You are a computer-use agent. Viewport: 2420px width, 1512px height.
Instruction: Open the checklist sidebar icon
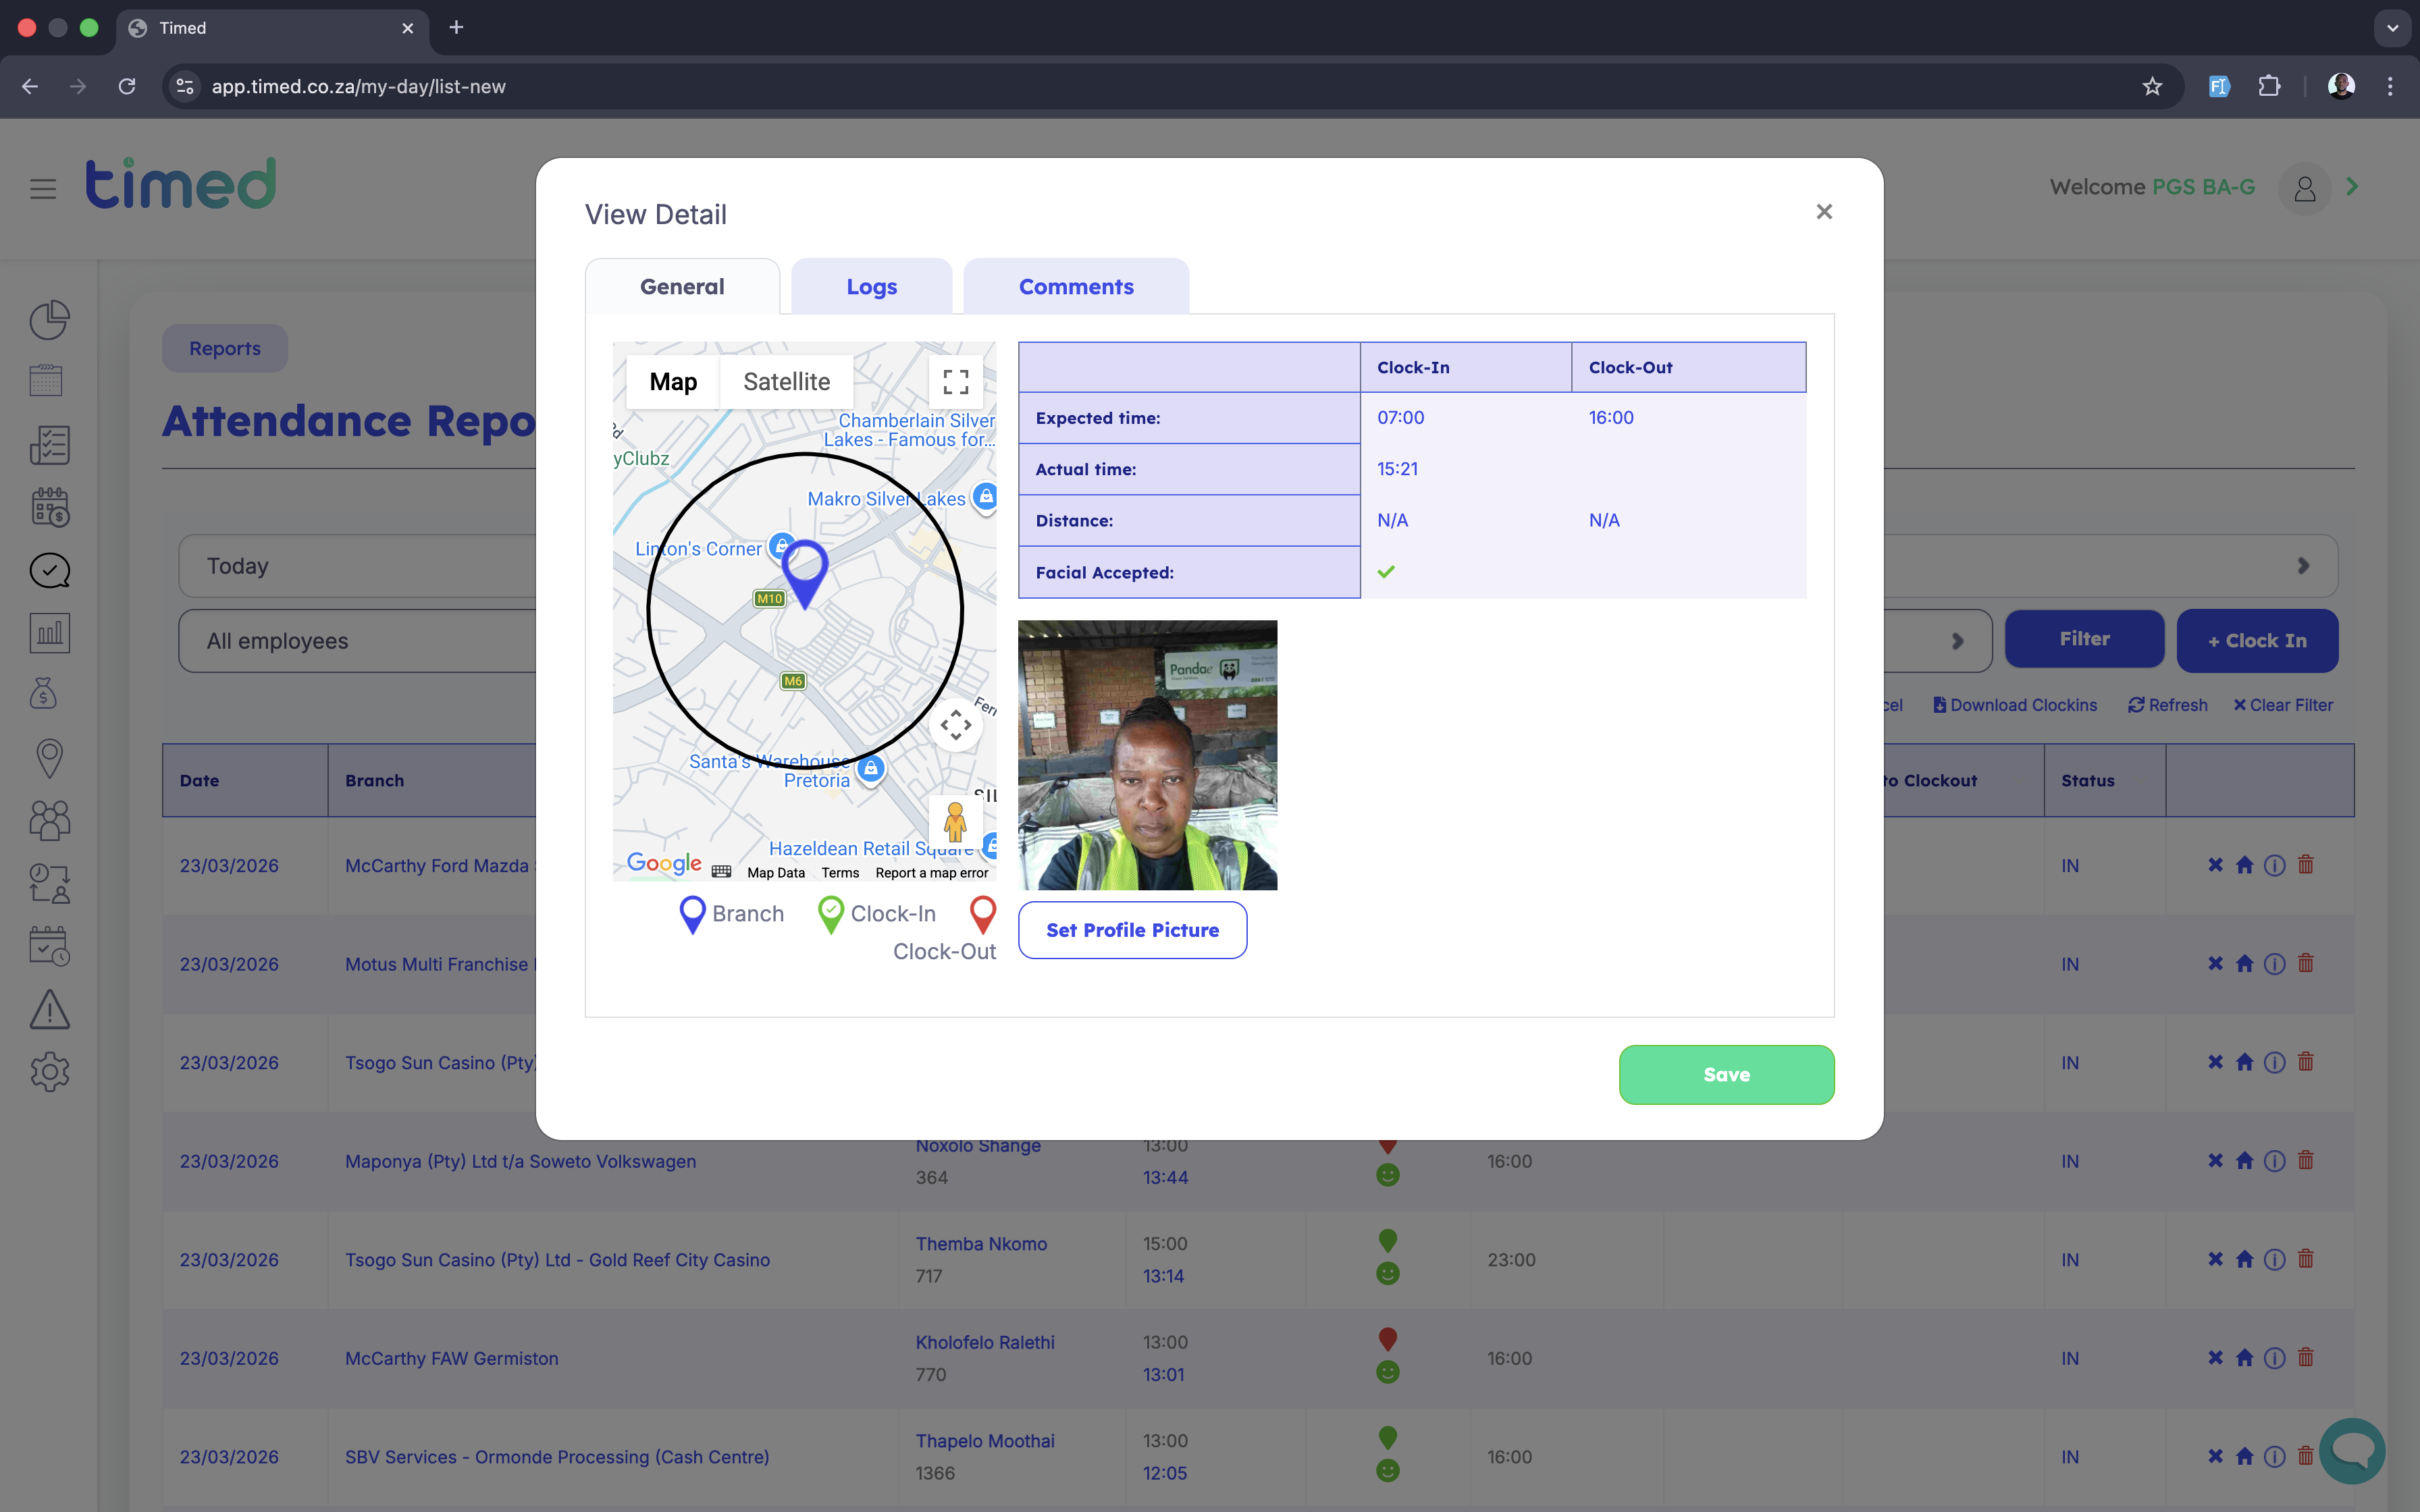pyautogui.click(x=49, y=445)
